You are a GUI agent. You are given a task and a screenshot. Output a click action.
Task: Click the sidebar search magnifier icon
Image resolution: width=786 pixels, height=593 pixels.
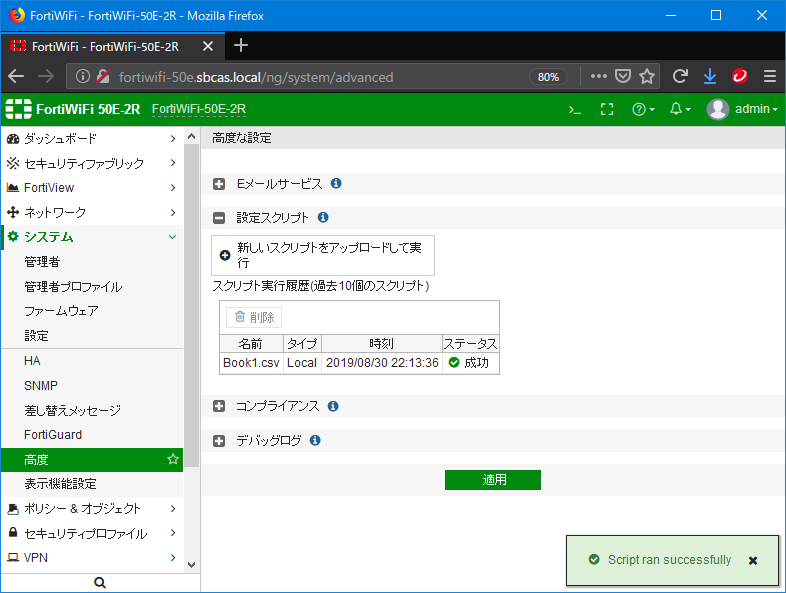coord(100,582)
